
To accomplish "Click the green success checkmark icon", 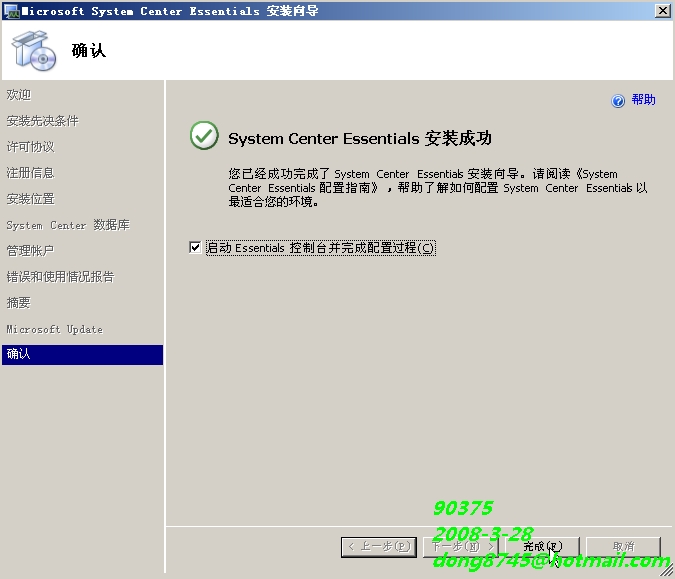I will (204, 135).
